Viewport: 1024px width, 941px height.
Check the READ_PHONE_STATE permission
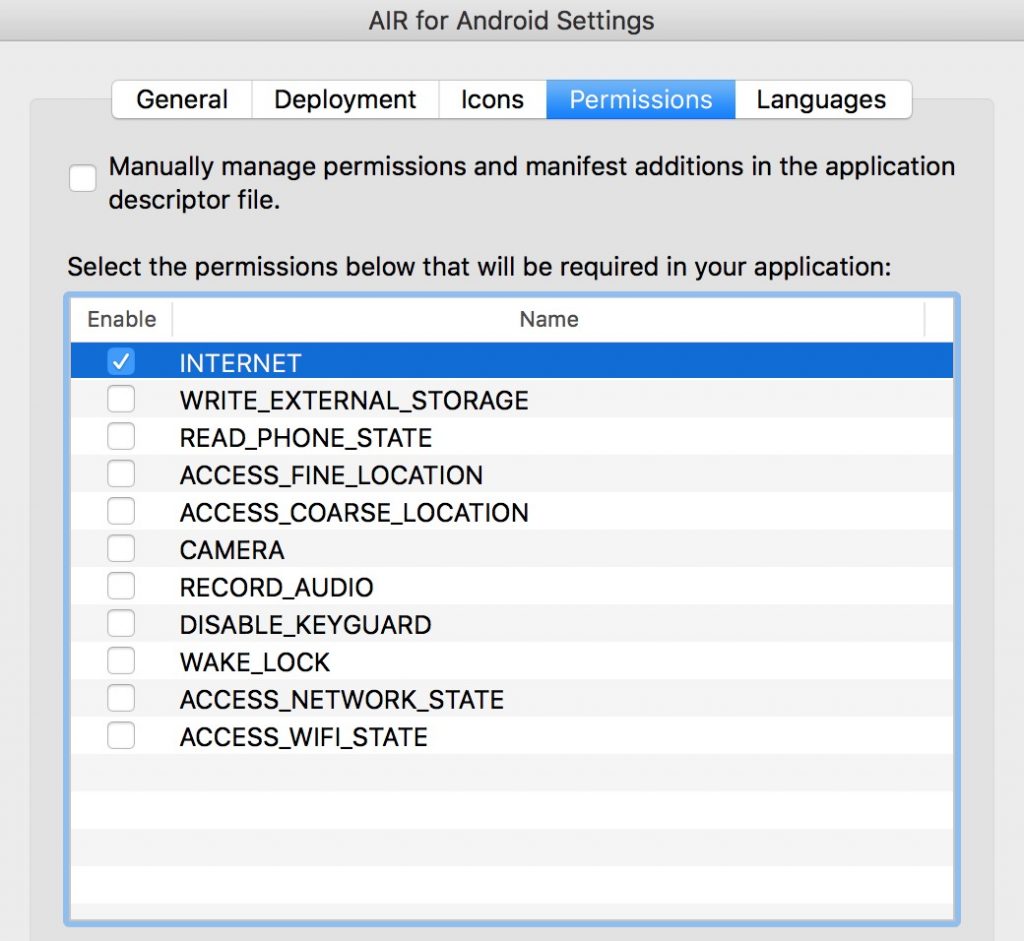[x=121, y=436]
